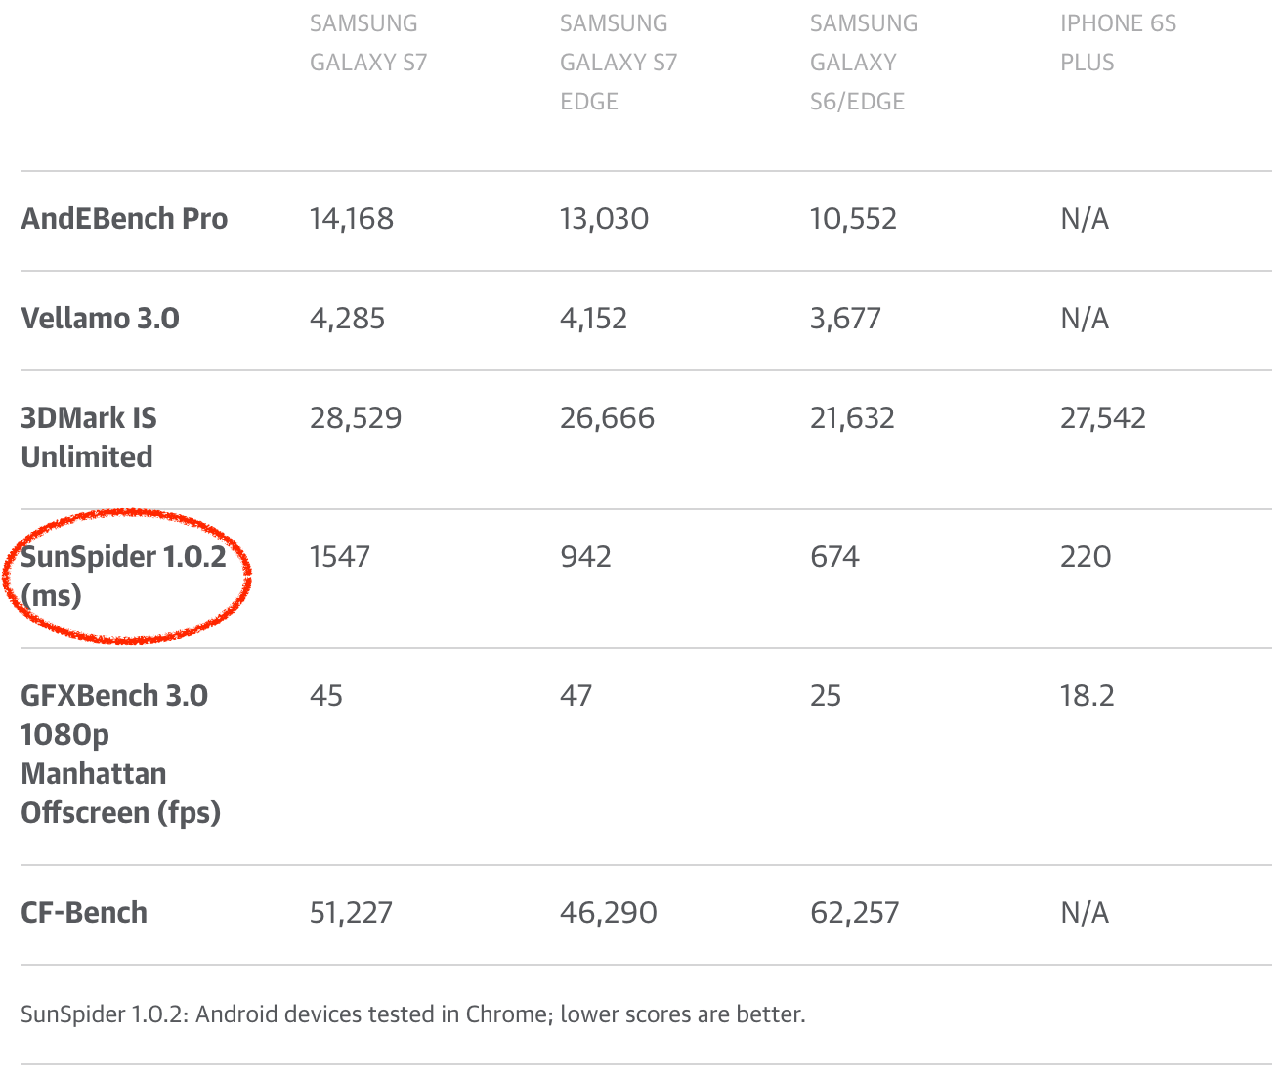Click the 27,542 iPhone 3DMark score

[1102, 418]
